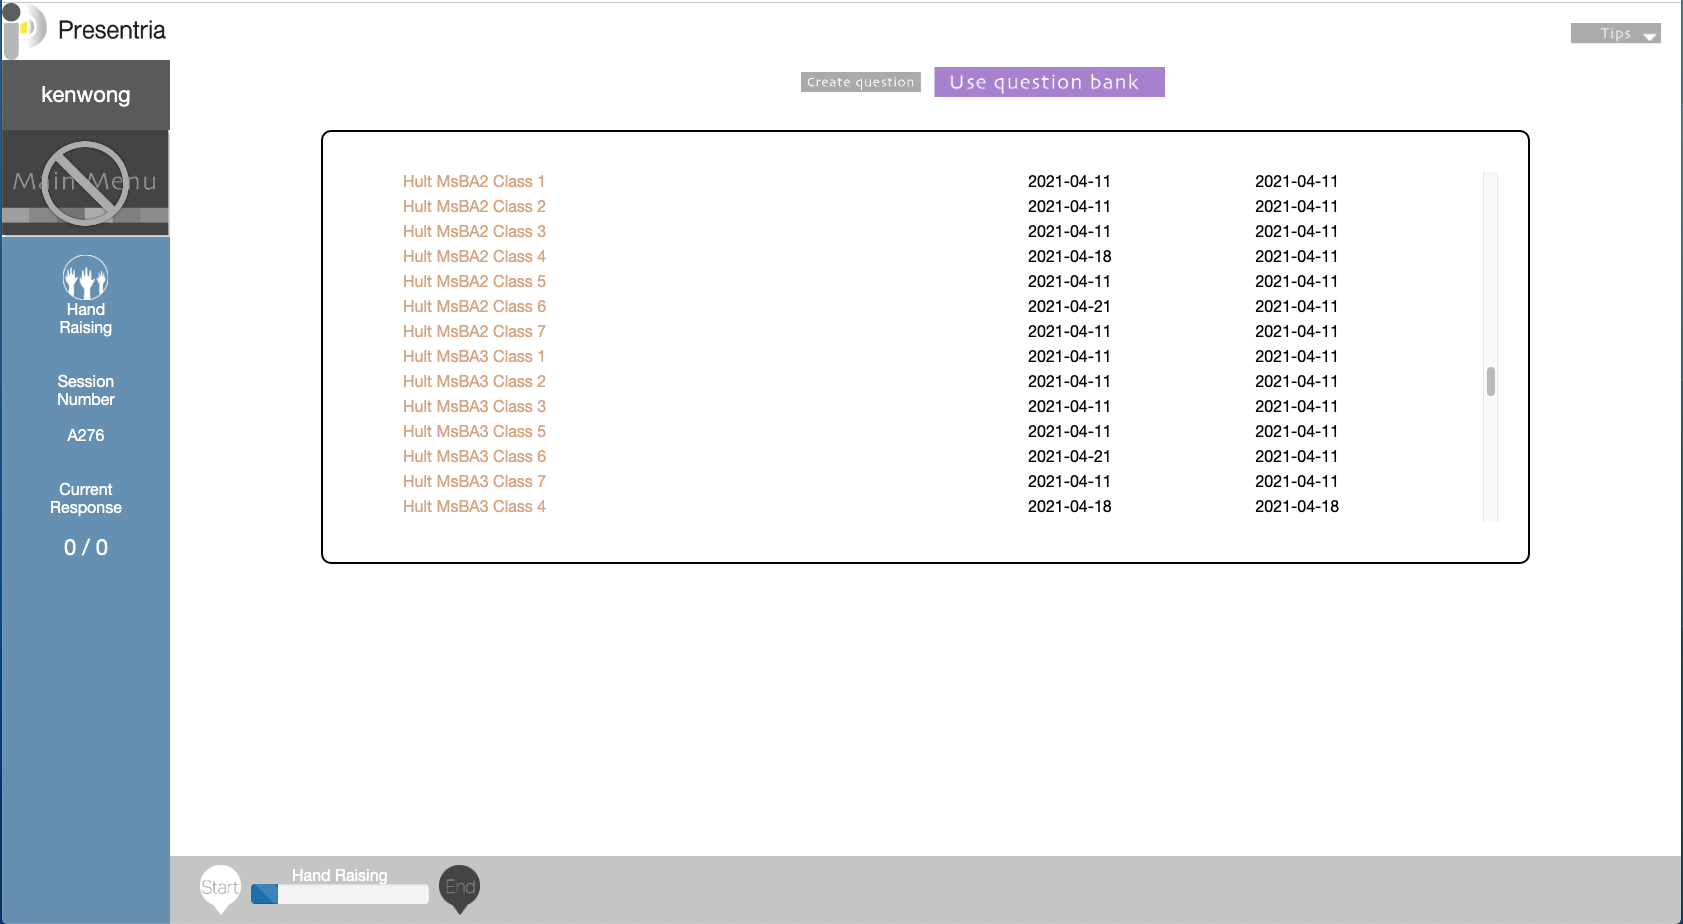Click first date 2021-04-18 for MsBA2 Class 4
Screen dimensions: 1683x924
click(x=1069, y=256)
